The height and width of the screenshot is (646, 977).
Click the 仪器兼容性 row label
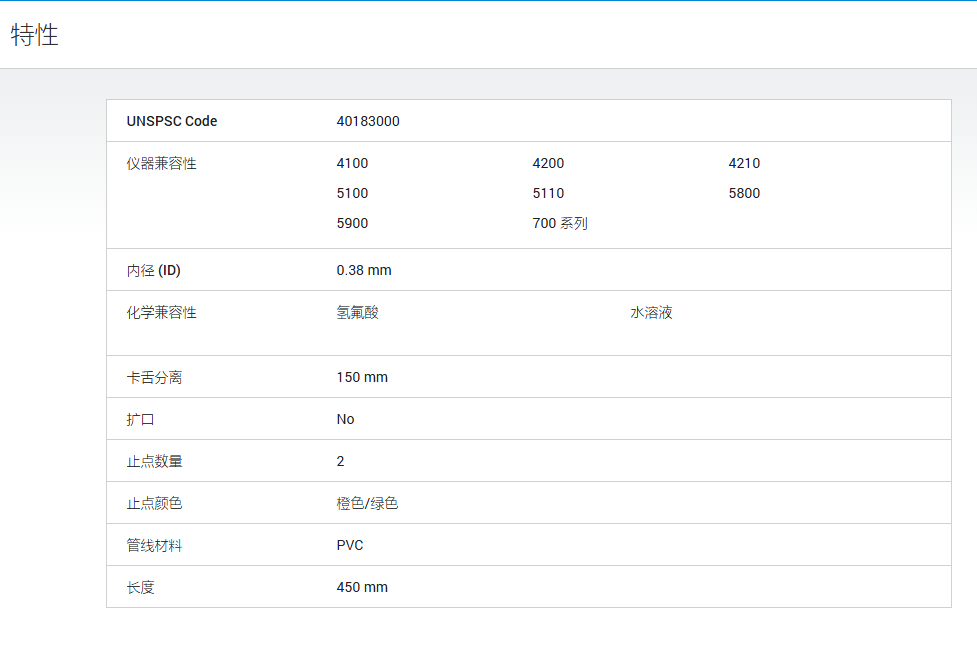click(x=161, y=163)
